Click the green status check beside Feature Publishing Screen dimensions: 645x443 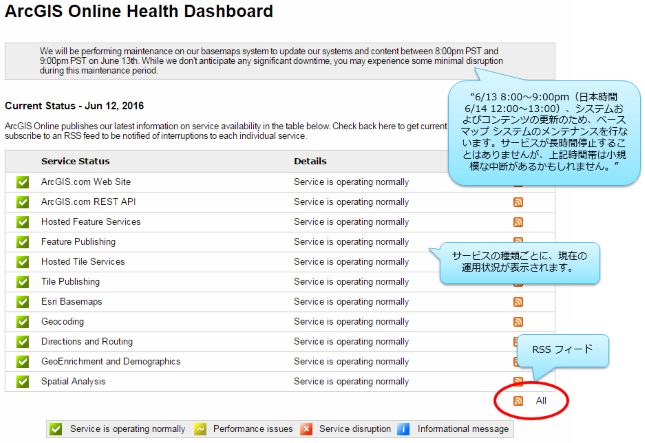pos(23,242)
